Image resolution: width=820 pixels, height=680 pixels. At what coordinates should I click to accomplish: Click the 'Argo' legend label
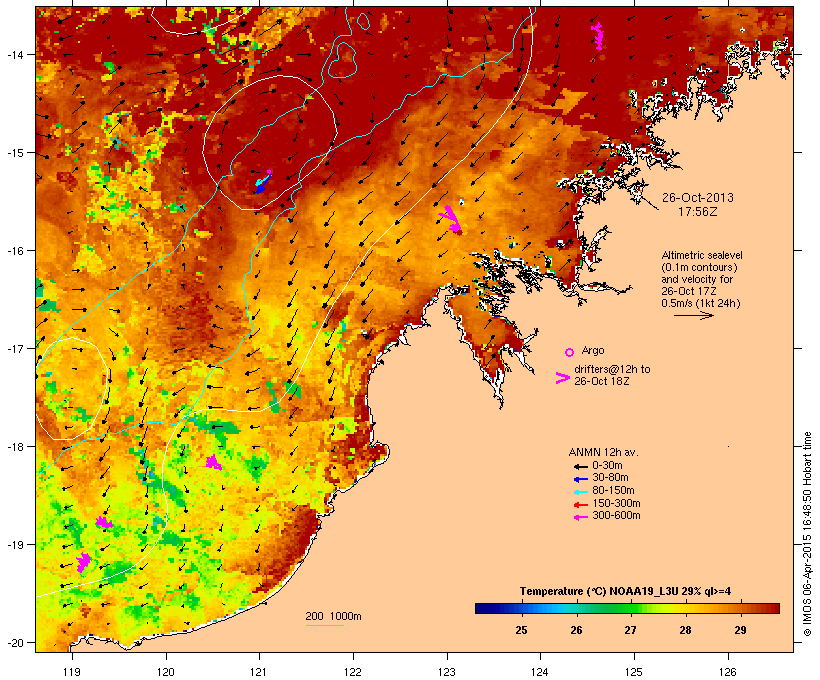tap(593, 350)
